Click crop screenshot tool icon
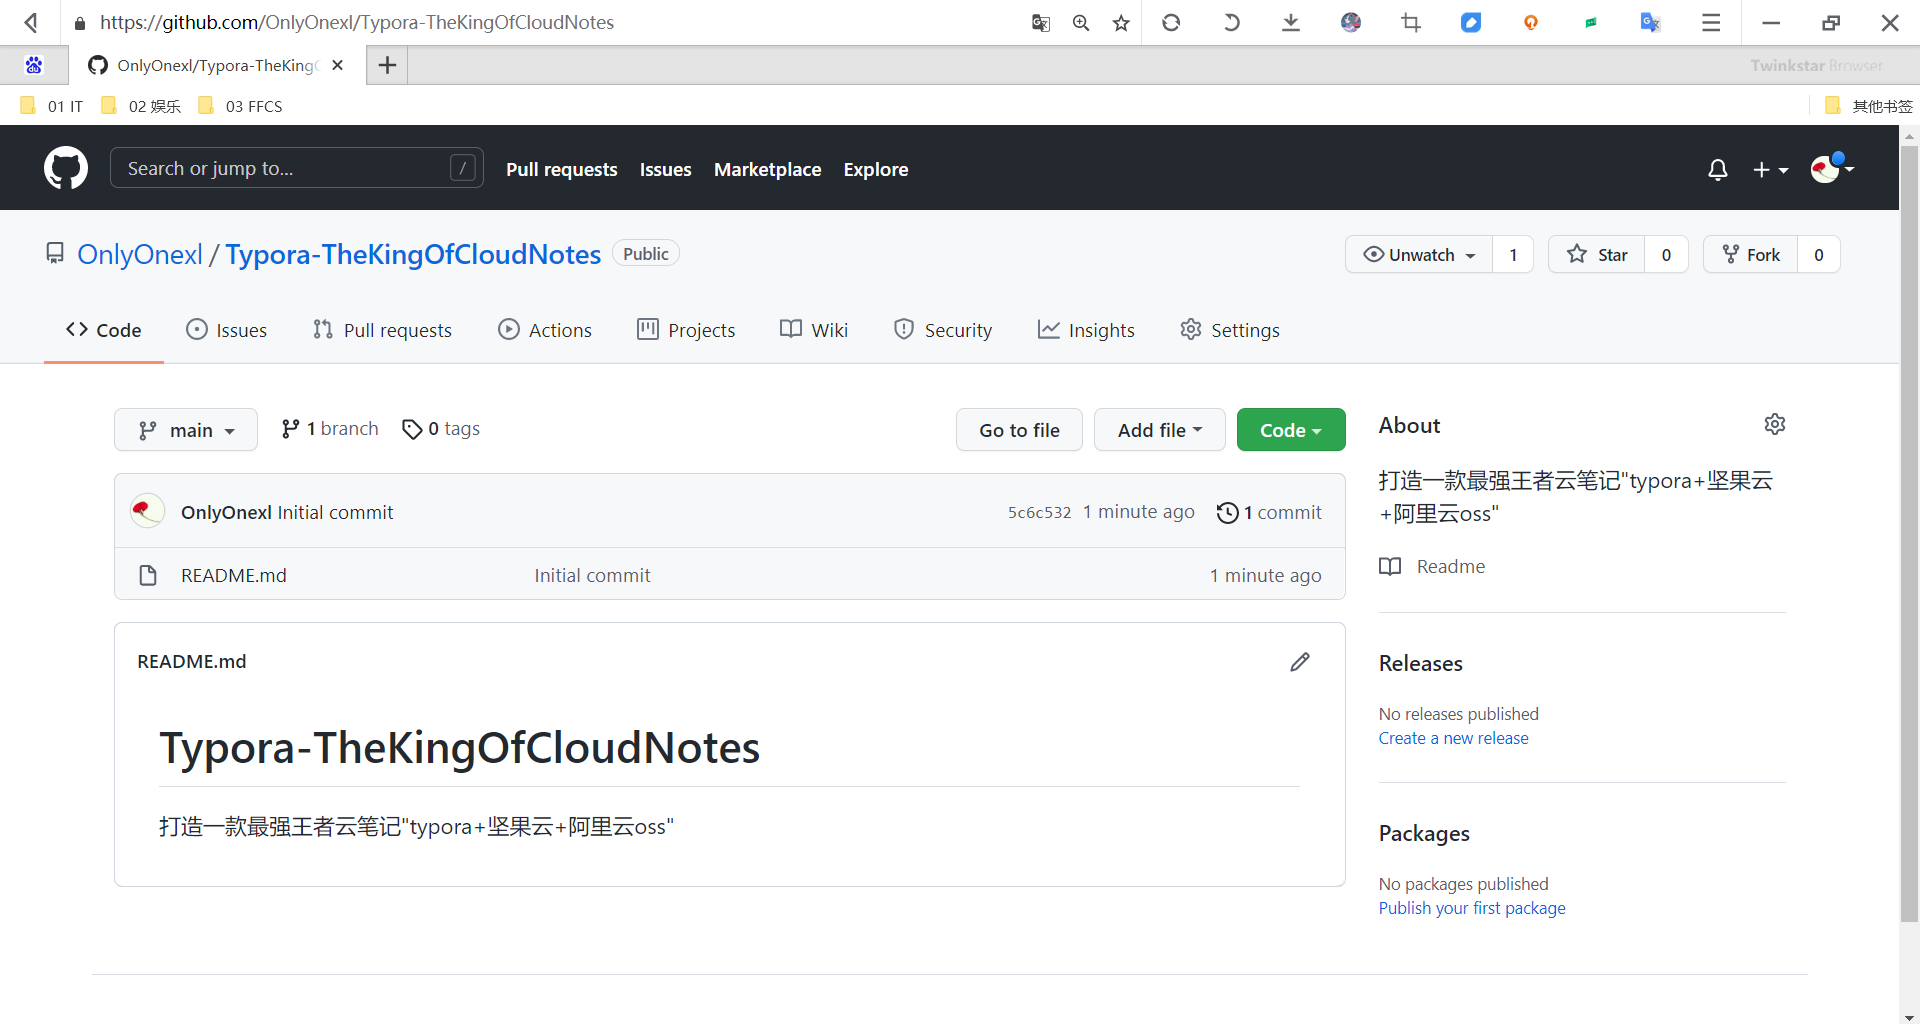Image resolution: width=1920 pixels, height=1024 pixels. point(1411,22)
